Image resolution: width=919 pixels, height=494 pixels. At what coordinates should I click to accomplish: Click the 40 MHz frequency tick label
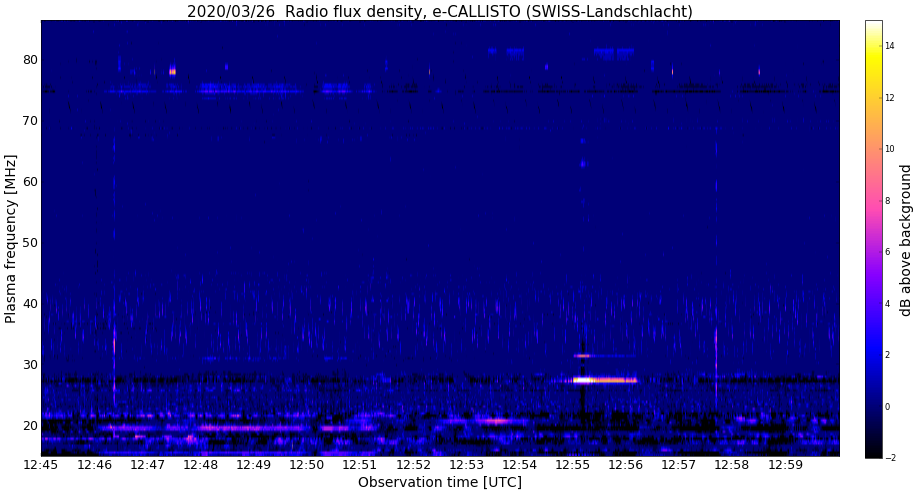click(30, 304)
